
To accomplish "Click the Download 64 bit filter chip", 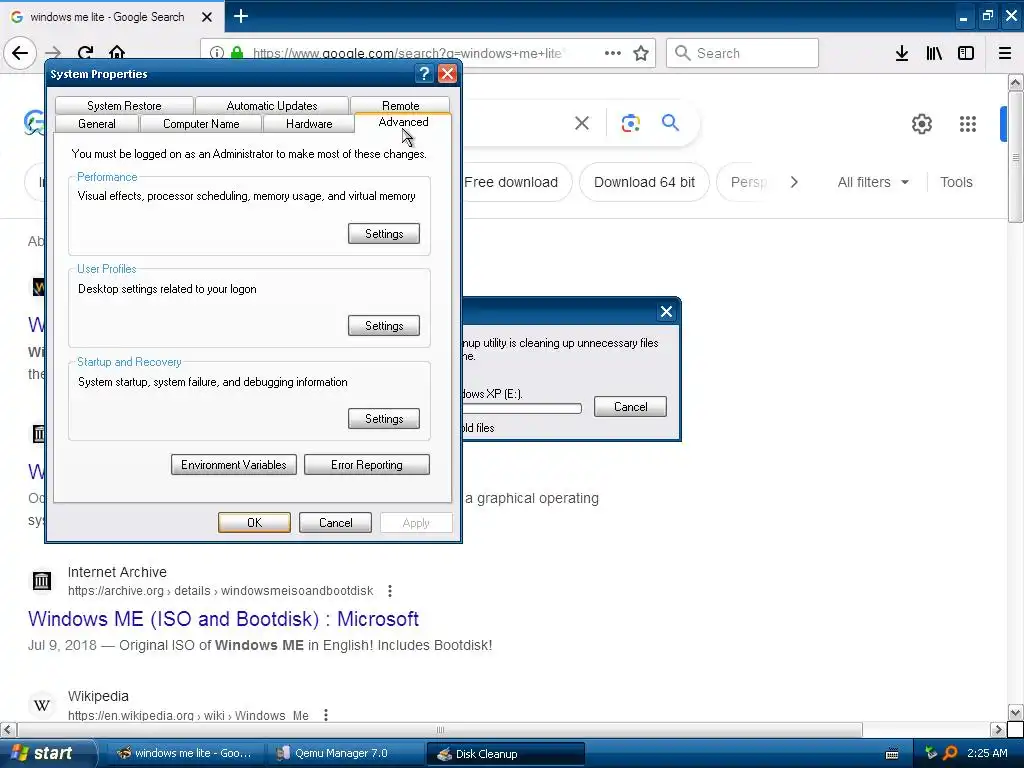I will (x=644, y=182).
